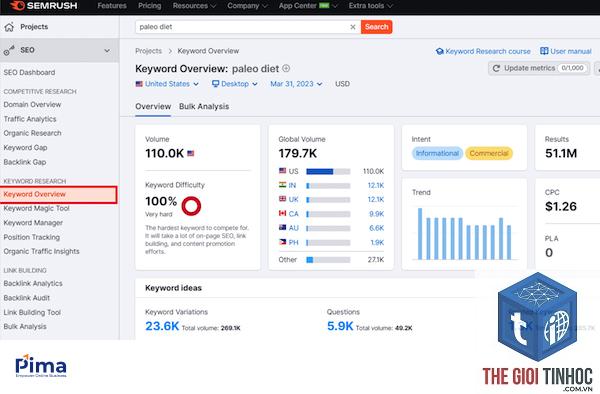600x394 pixels.
Task: Click the 179.7K global volume value
Action: 297,153
